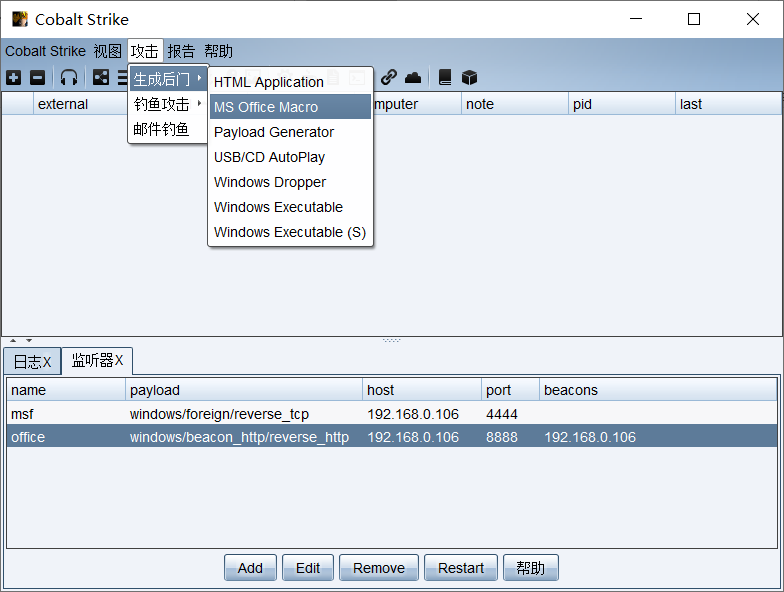Open listeners via the headphones icon
This screenshot has height=592, width=784.
click(x=68, y=78)
